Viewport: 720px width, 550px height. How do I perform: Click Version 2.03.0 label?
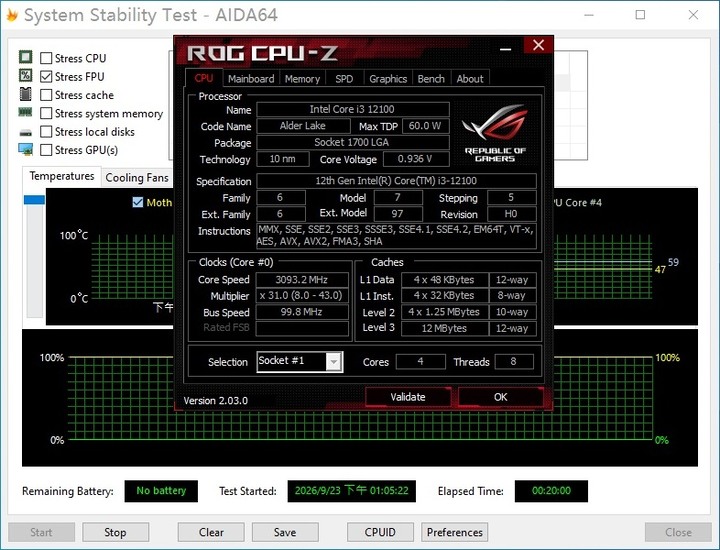tap(215, 401)
